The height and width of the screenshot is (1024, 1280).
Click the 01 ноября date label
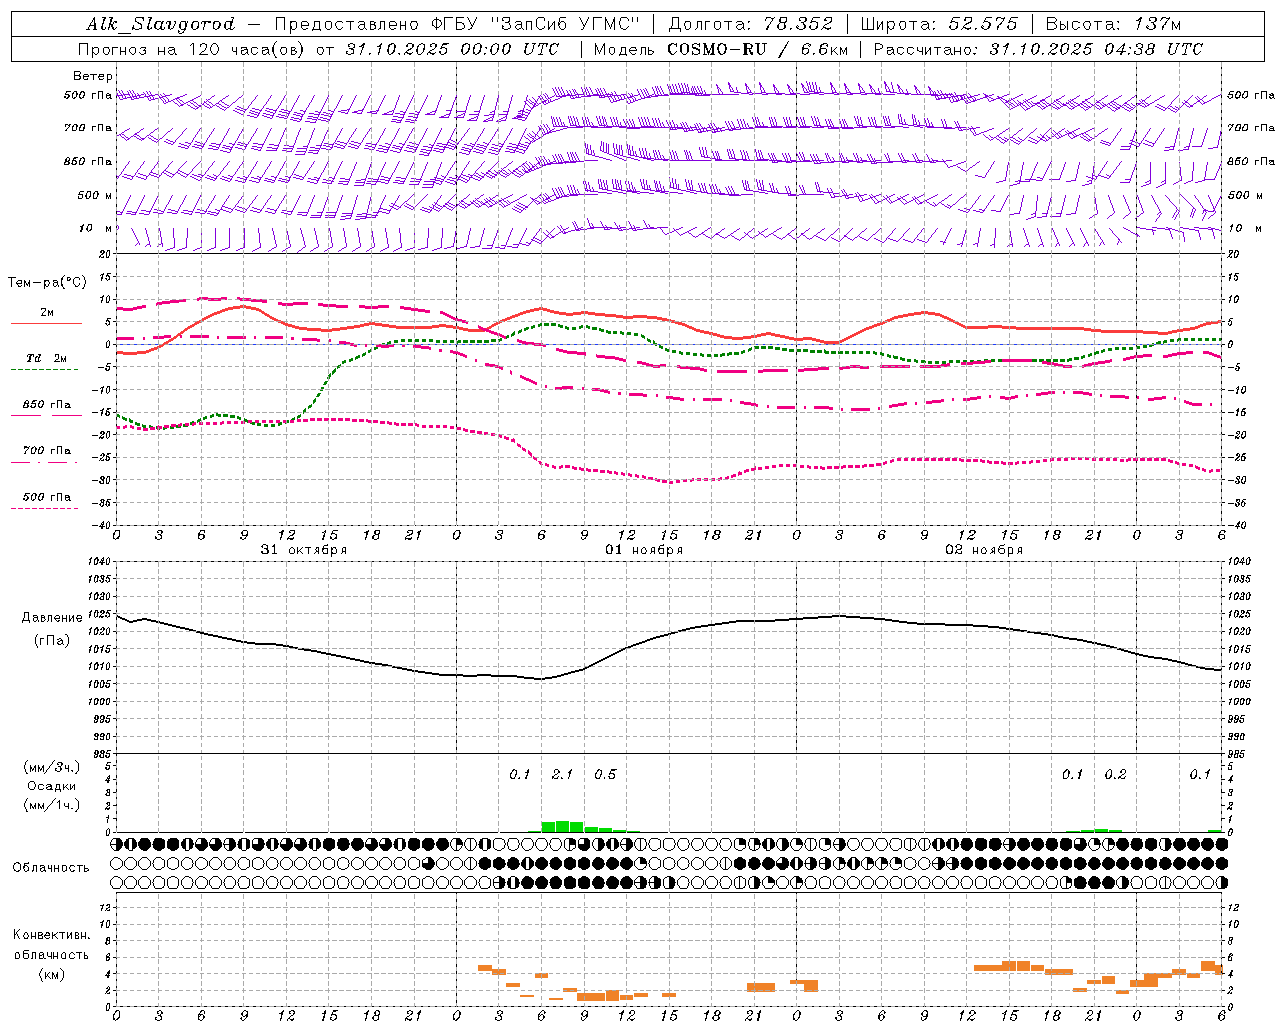point(644,550)
